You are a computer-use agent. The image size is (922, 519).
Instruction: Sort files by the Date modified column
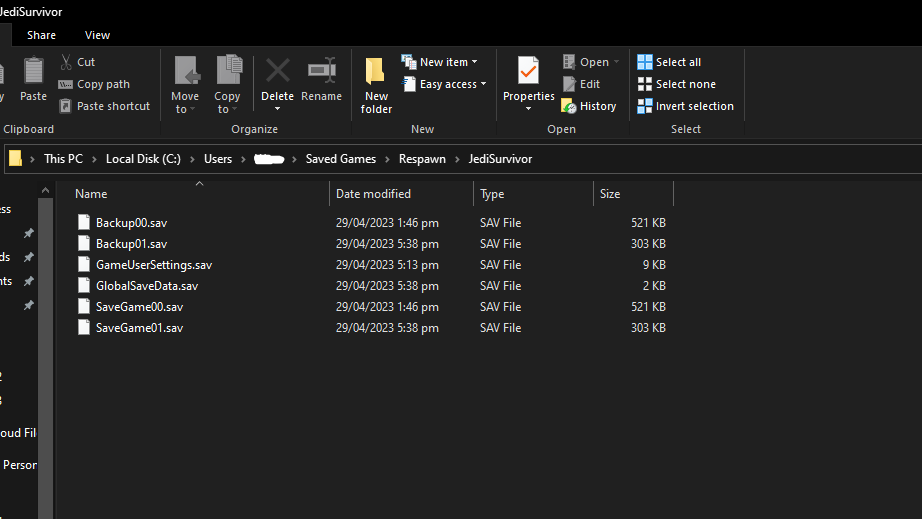373,194
